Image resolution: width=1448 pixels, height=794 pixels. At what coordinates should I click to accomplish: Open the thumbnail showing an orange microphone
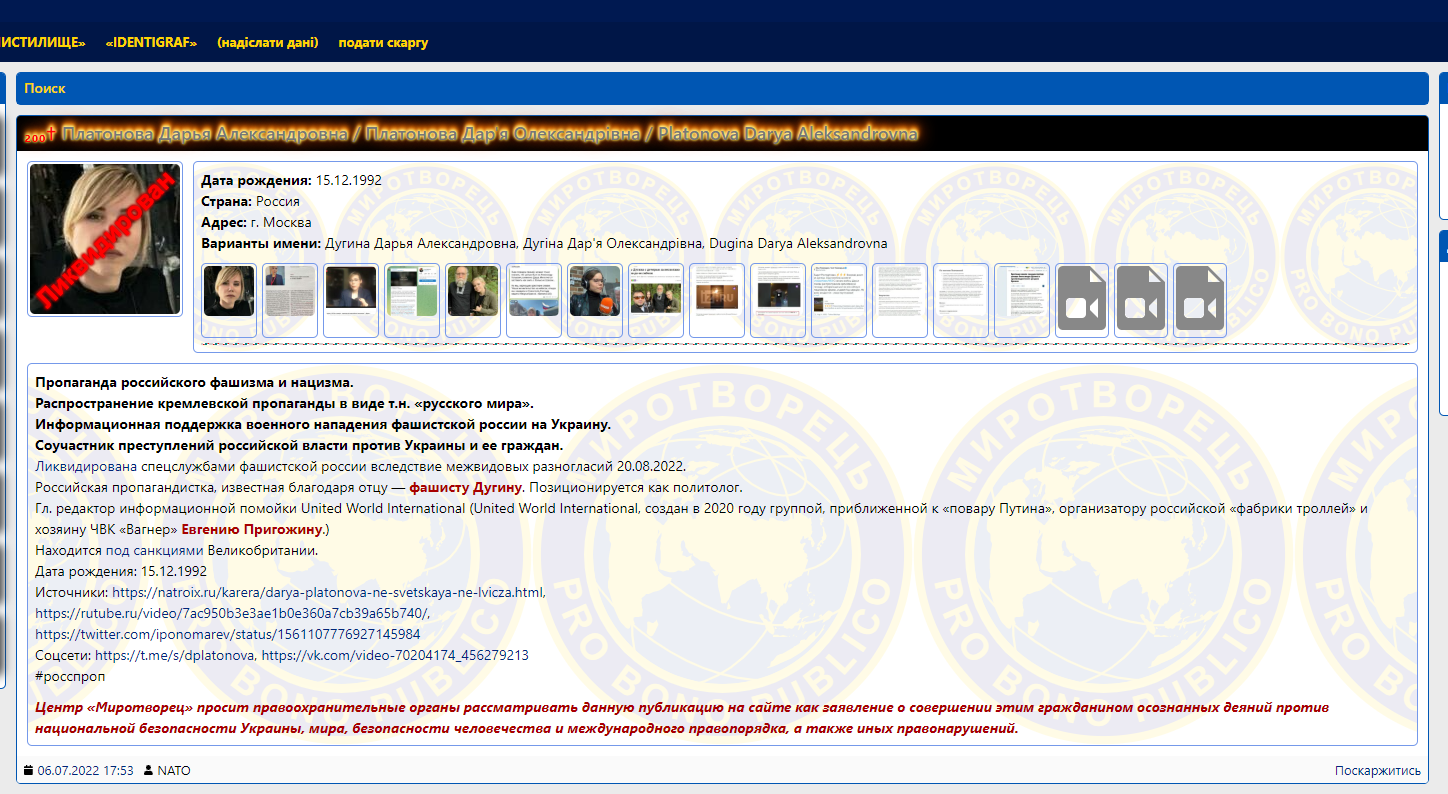click(x=595, y=300)
